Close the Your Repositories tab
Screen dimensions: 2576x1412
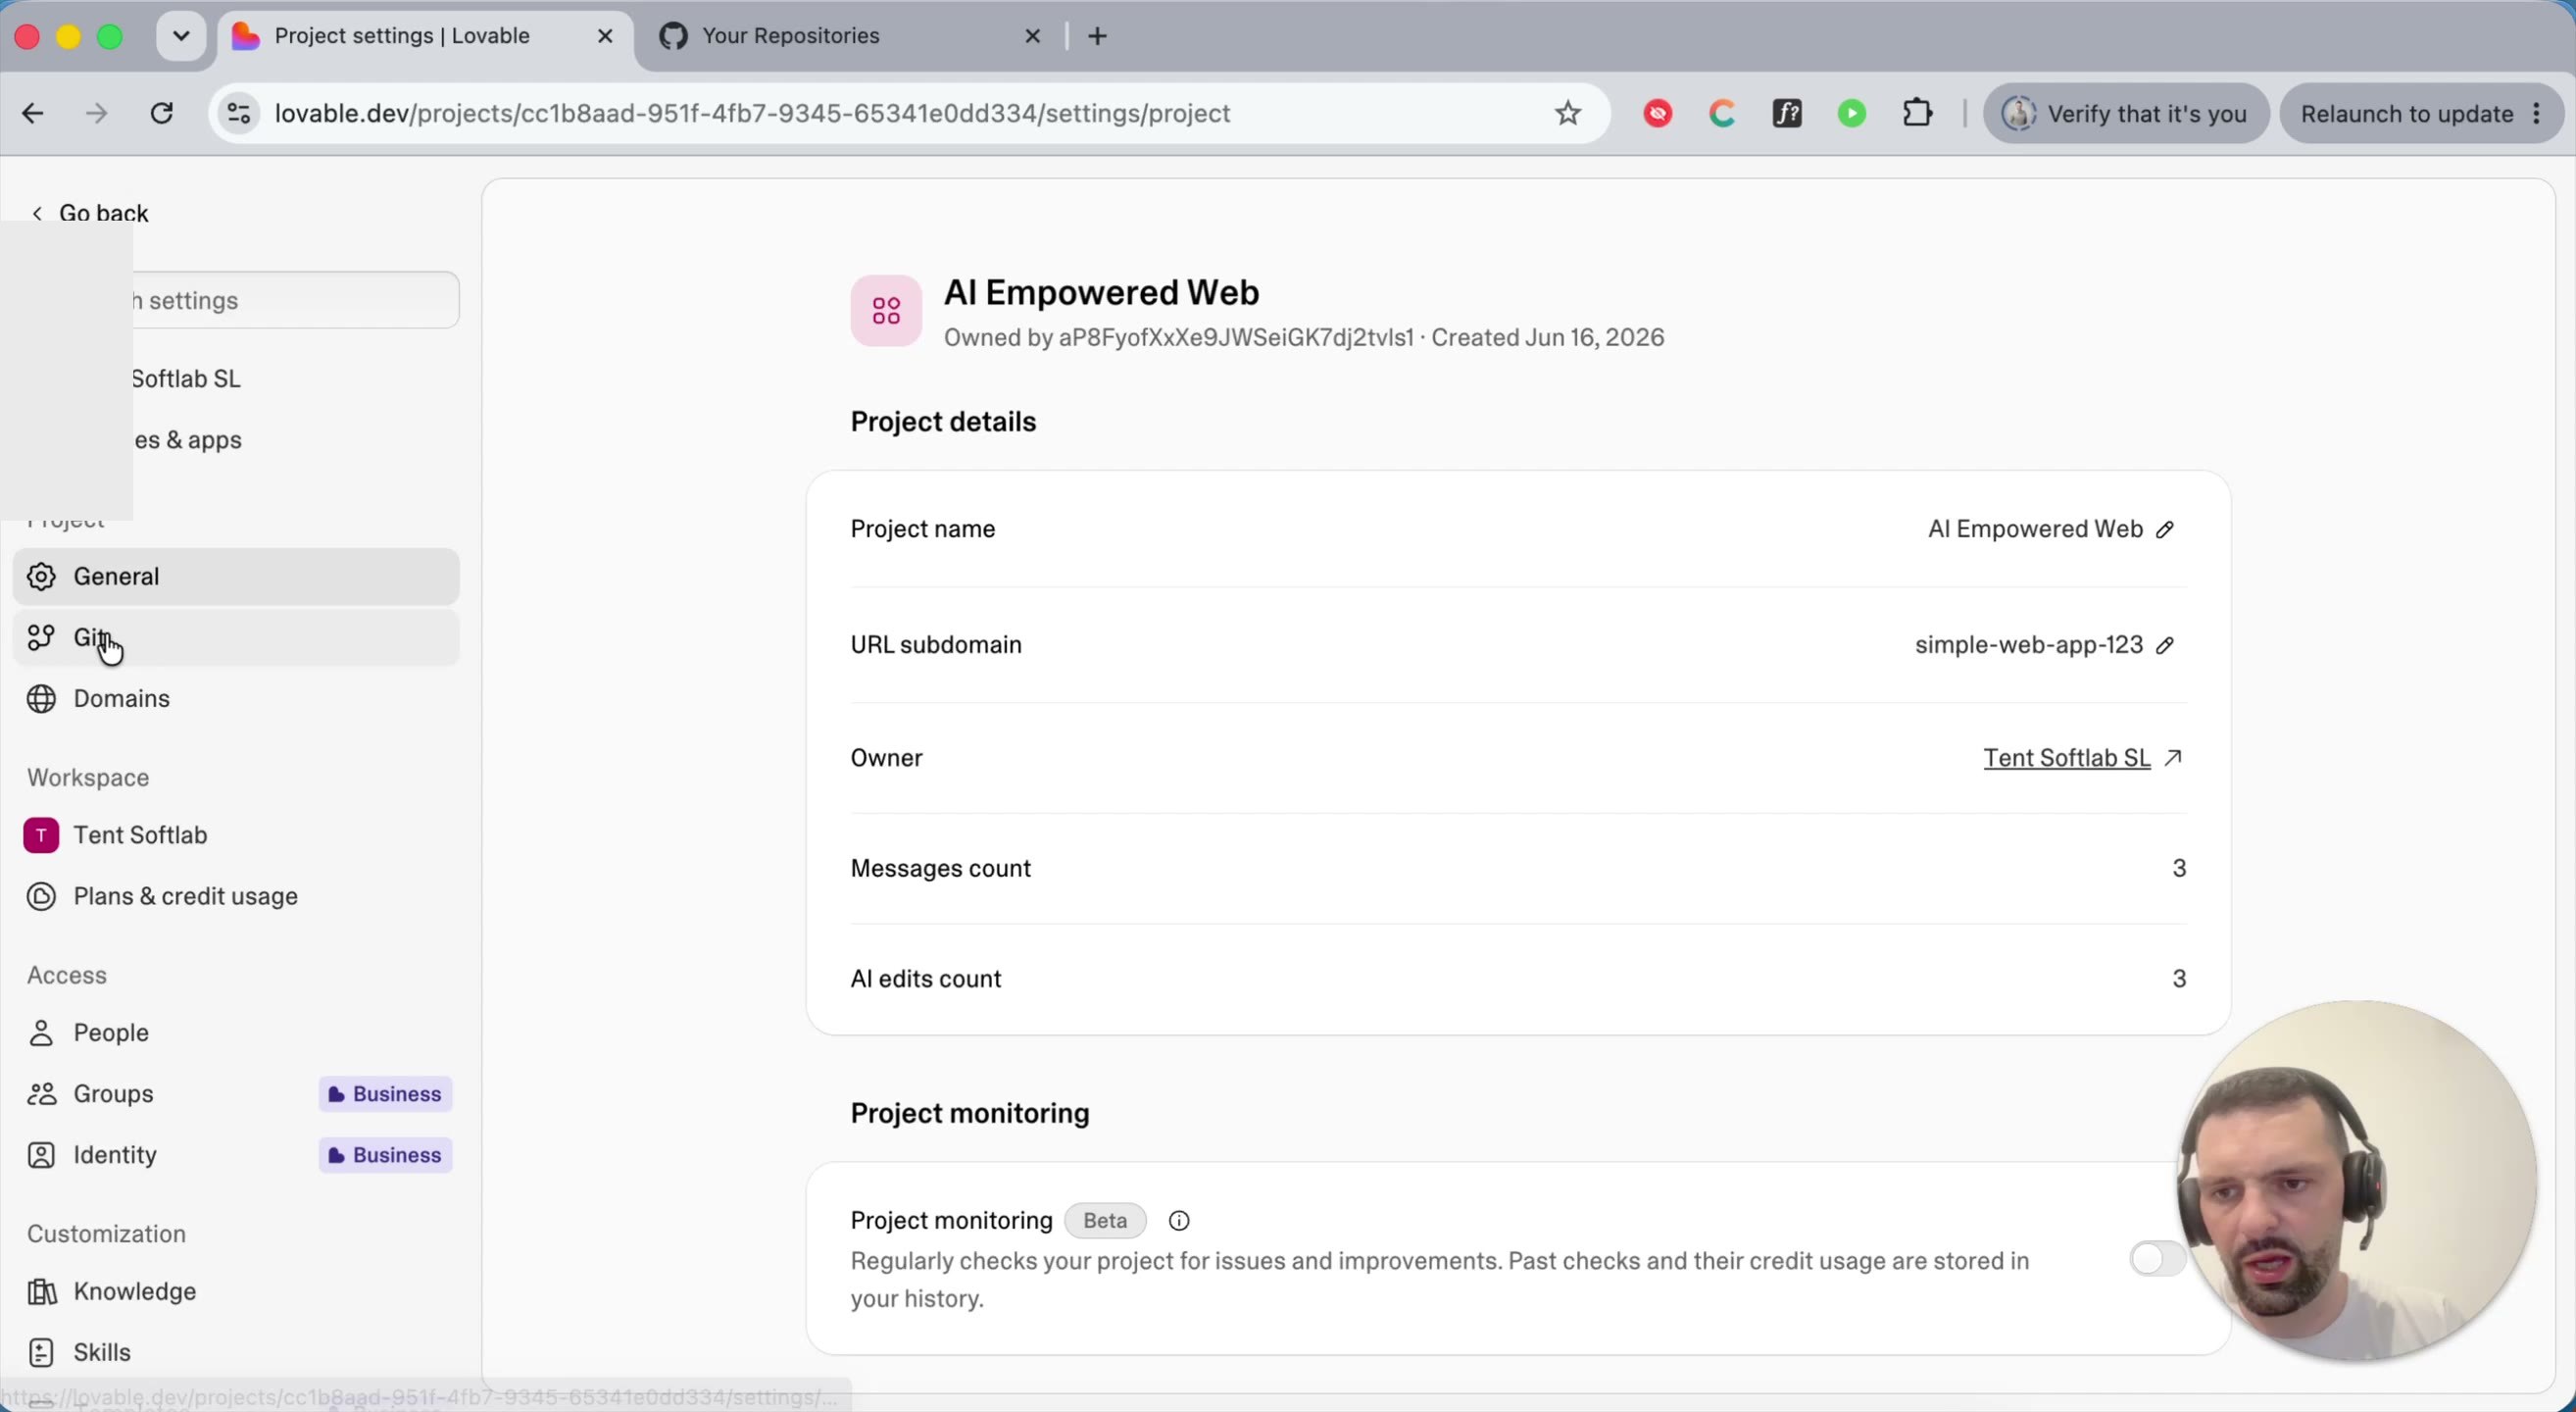click(x=1033, y=37)
